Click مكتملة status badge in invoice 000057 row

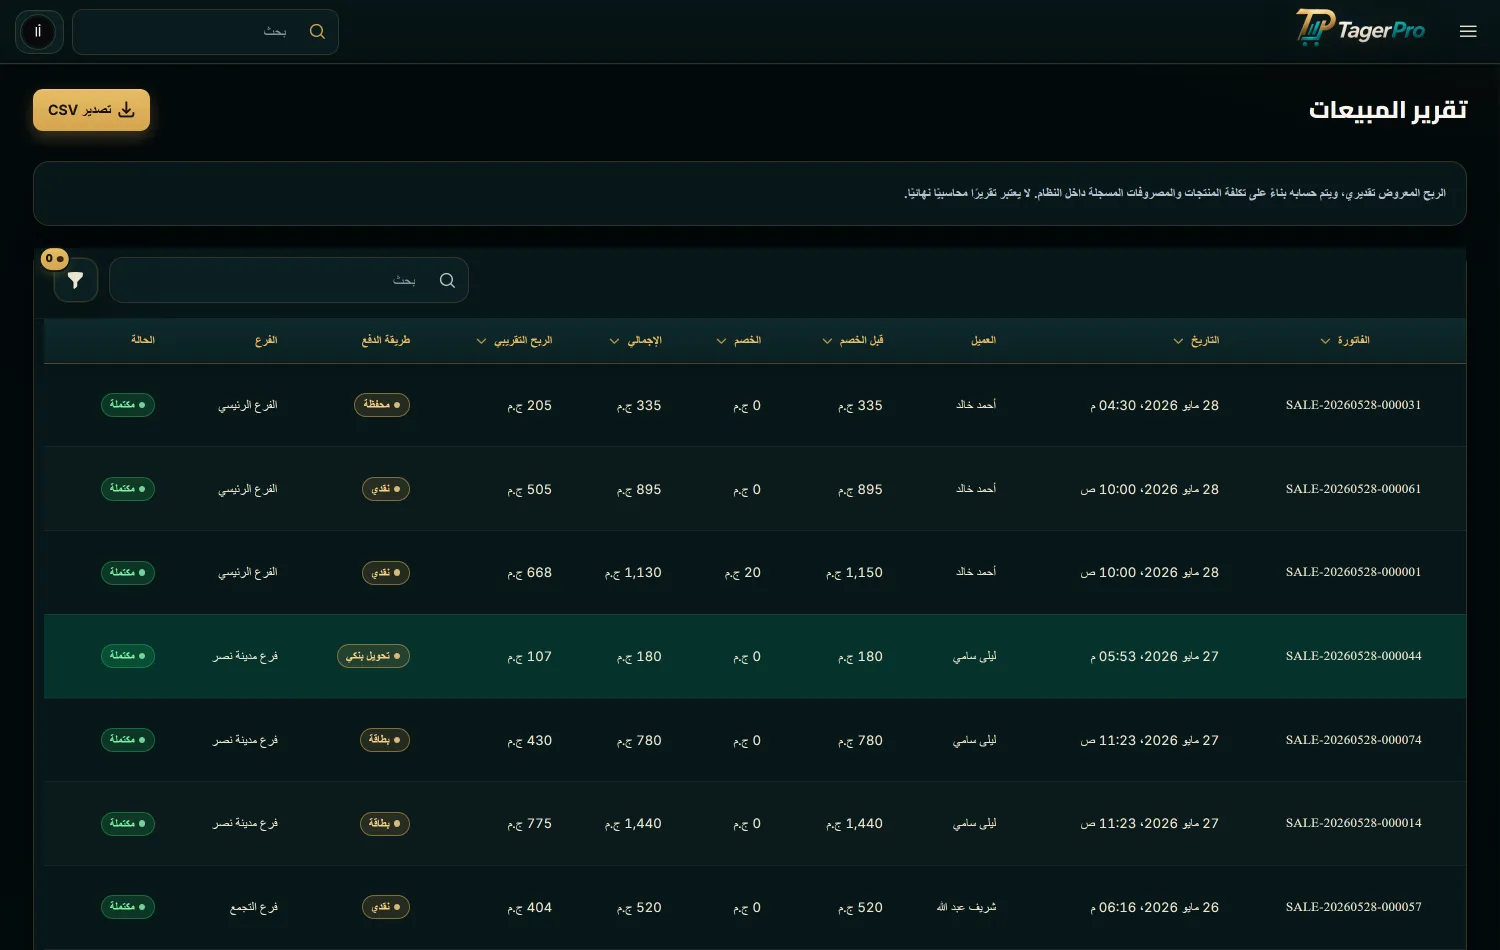(x=128, y=907)
